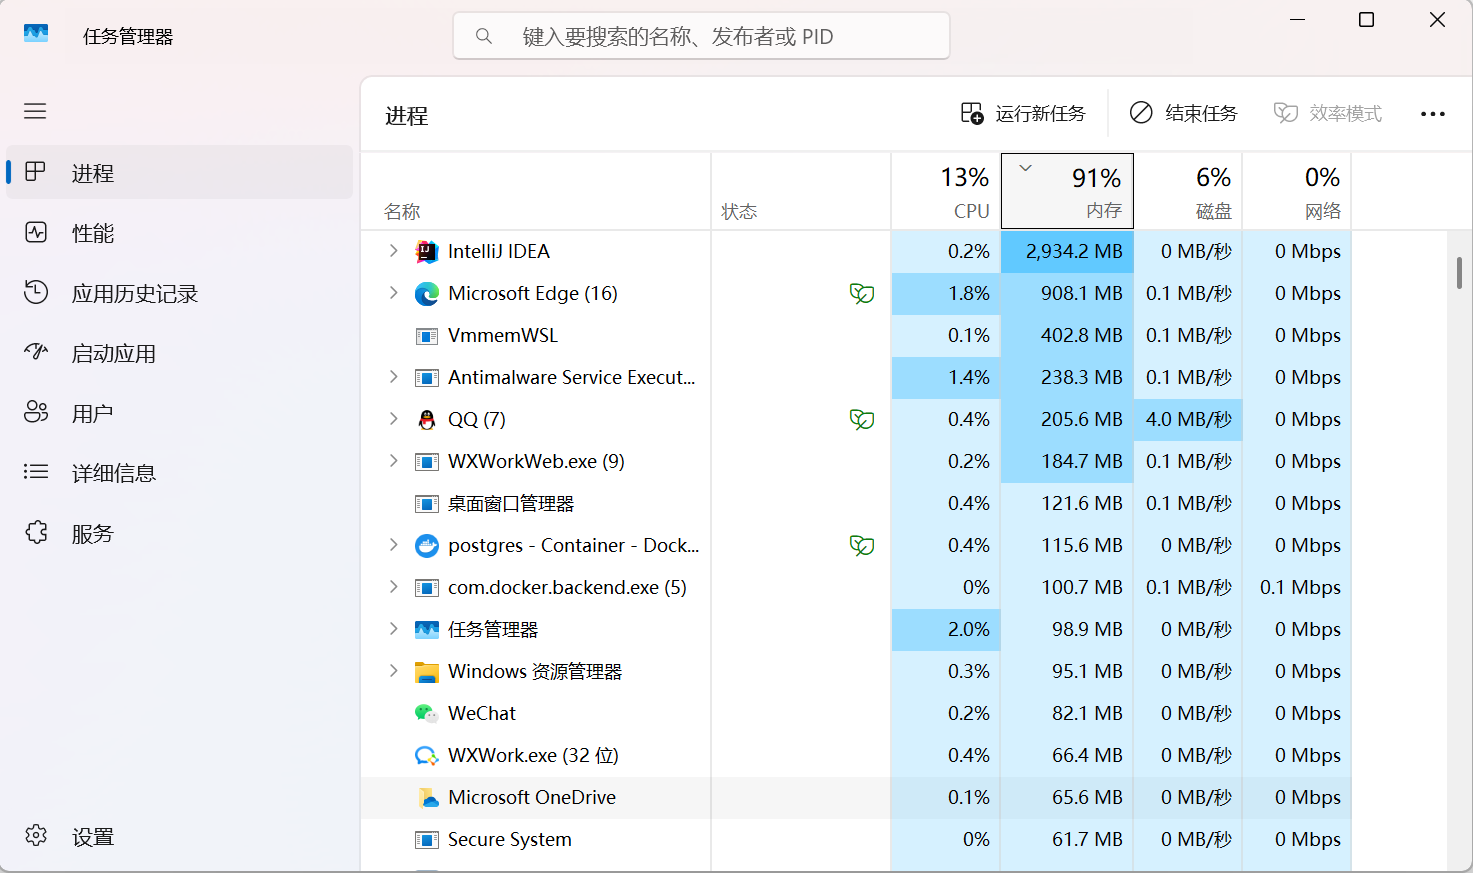This screenshot has height=873, width=1473.
Task: Expand the QQ (7) process group
Action: [x=393, y=419]
